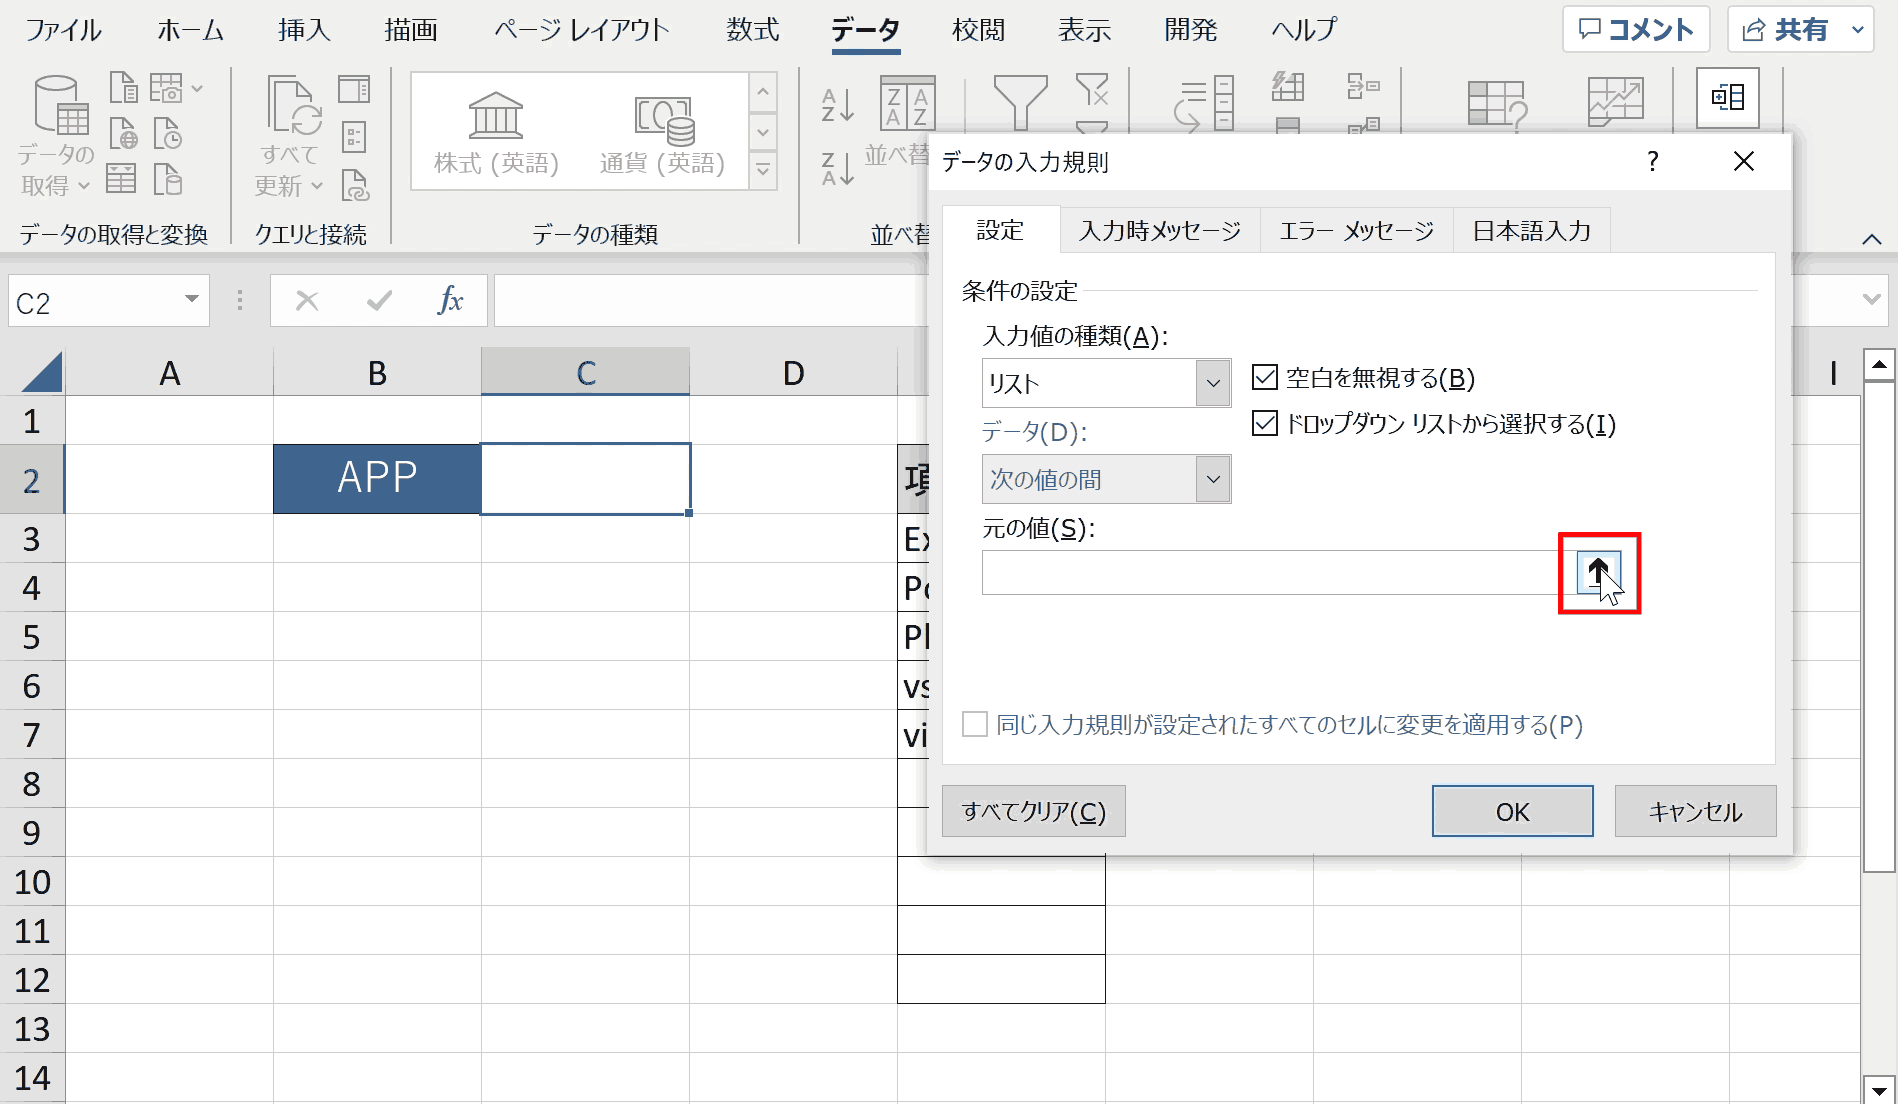Click the Recent Sources clock icon

[167, 134]
